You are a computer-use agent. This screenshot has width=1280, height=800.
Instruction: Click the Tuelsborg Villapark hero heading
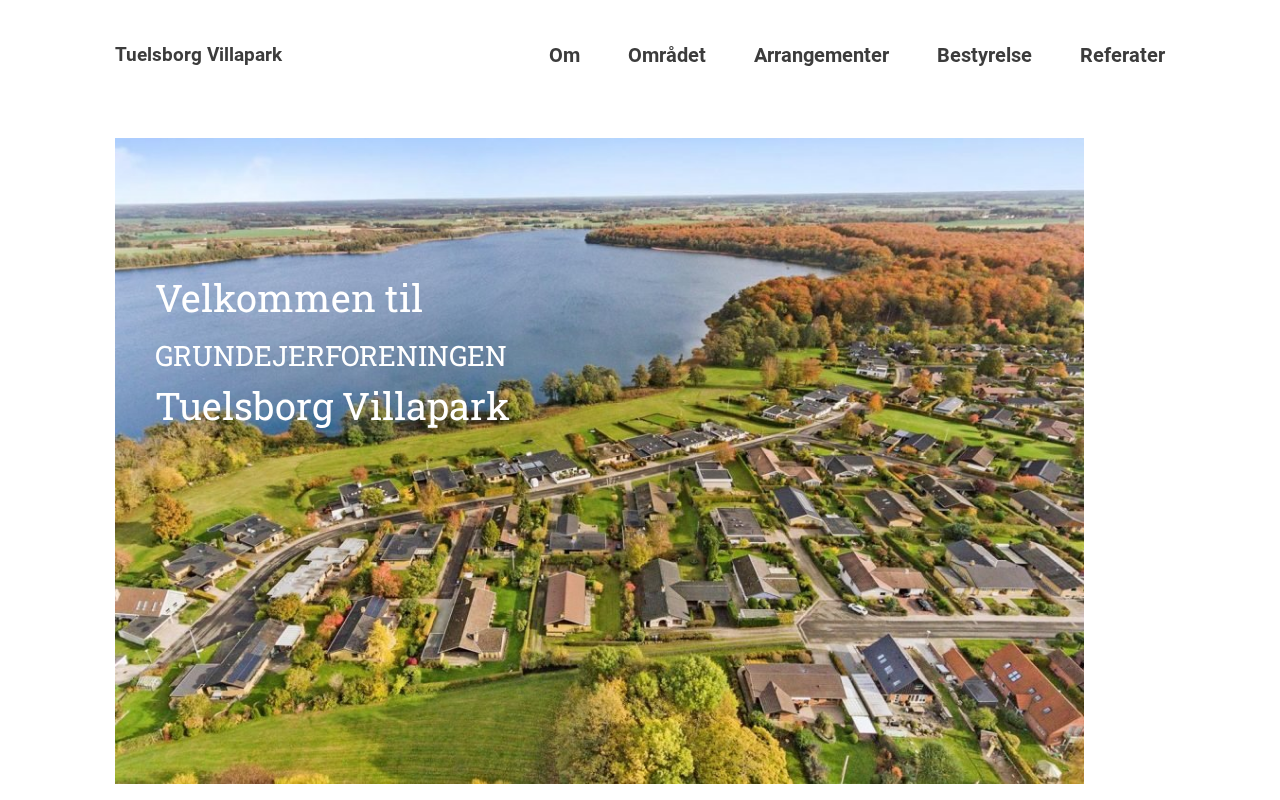(332, 406)
